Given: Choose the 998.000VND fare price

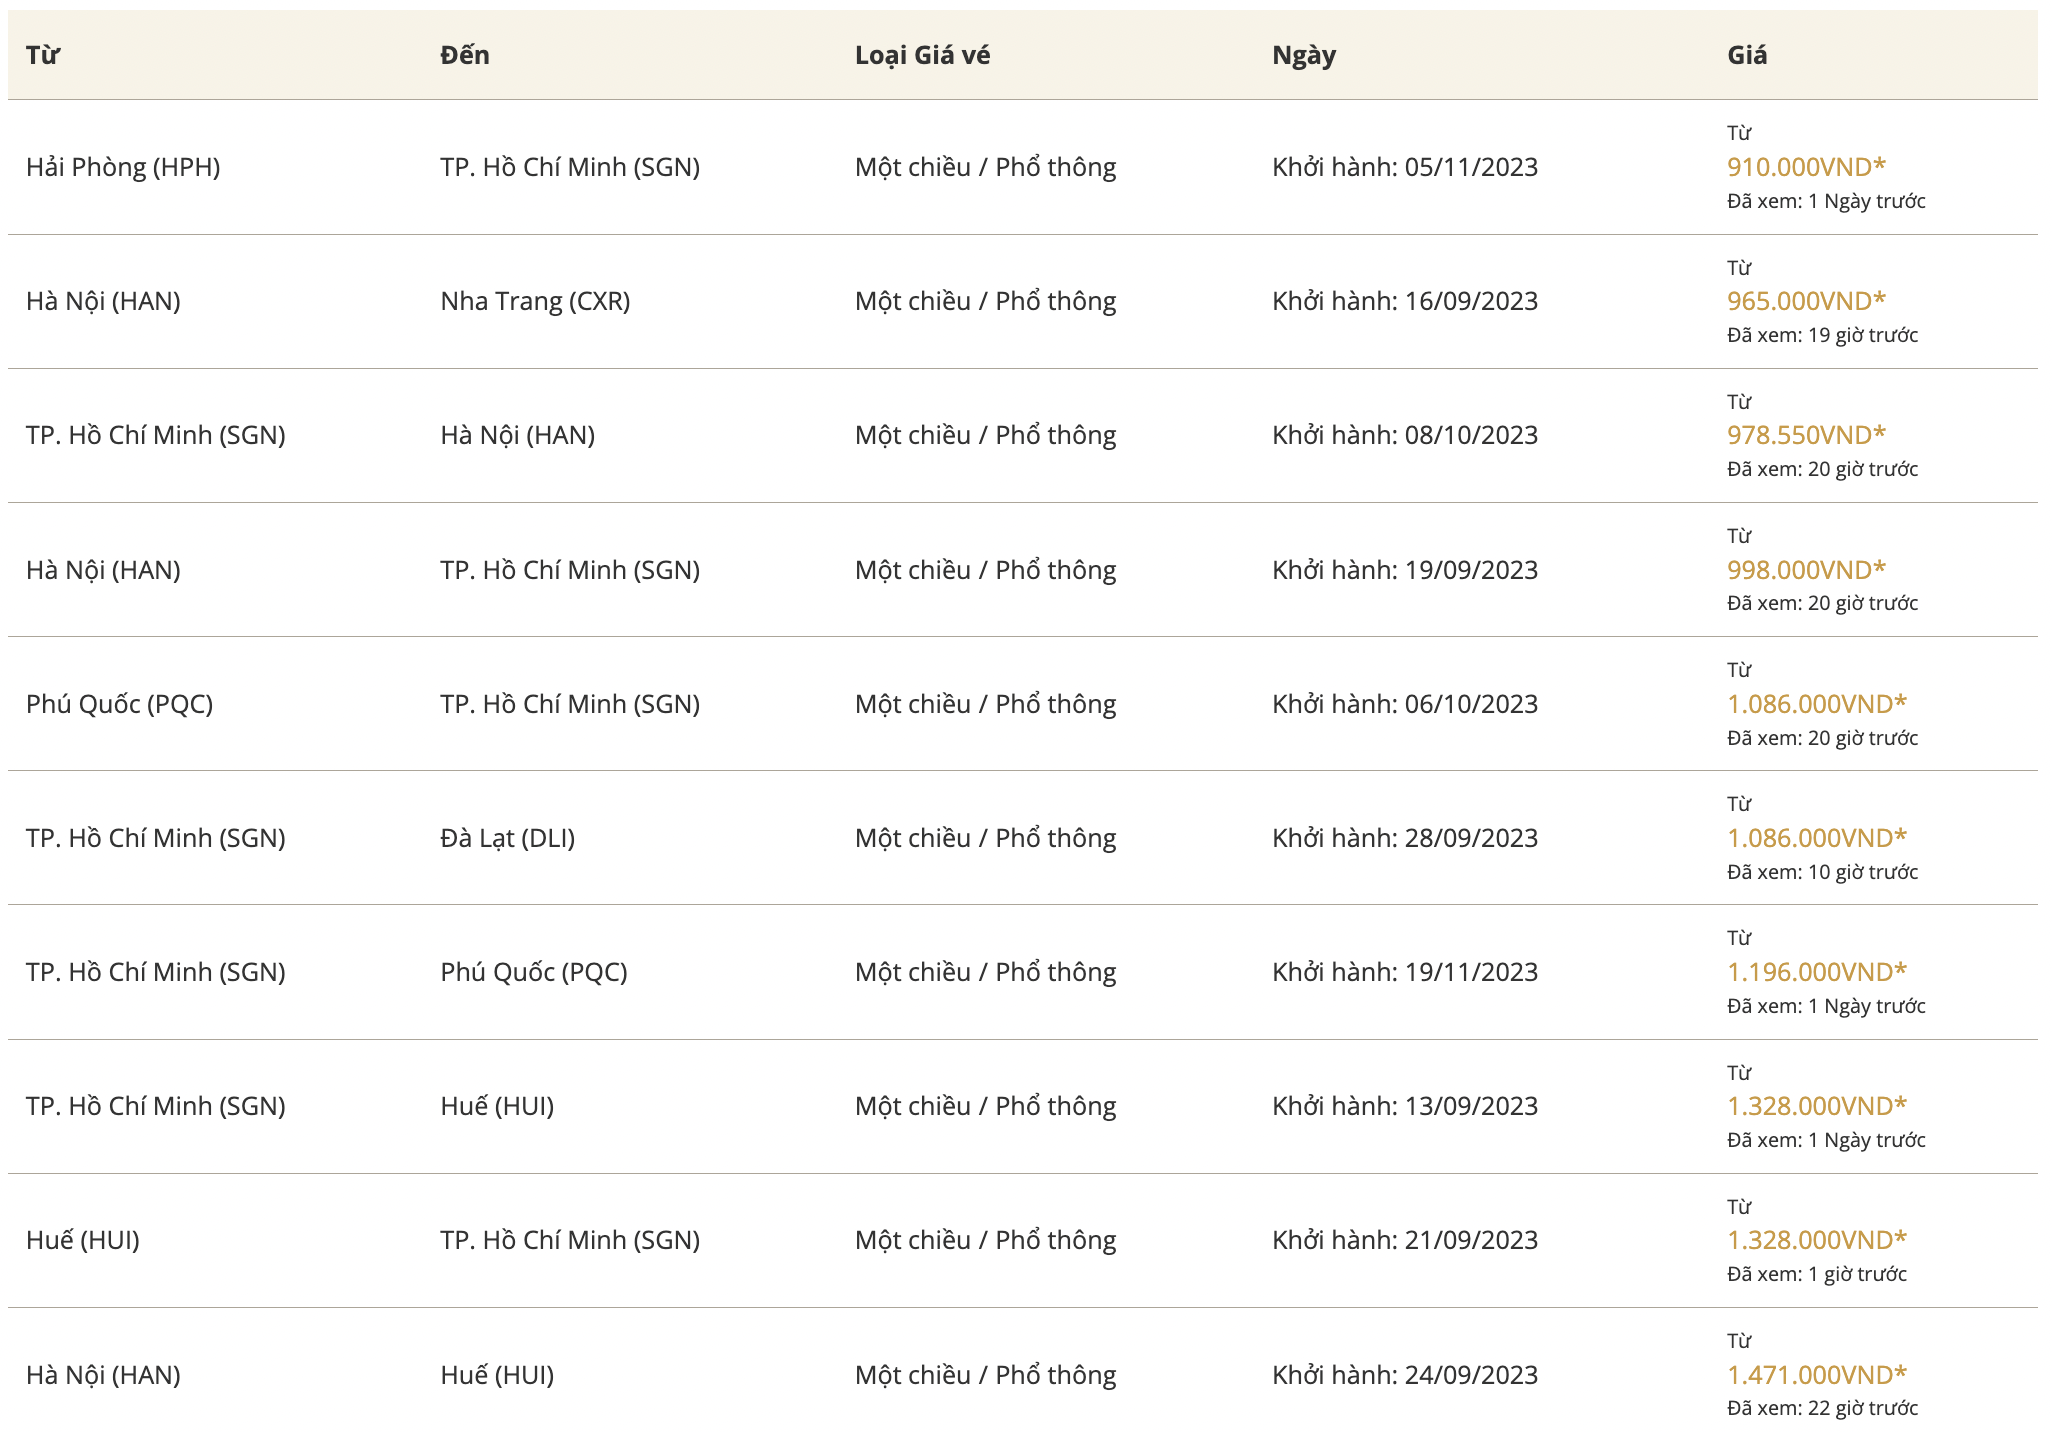Looking at the screenshot, I should (1806, 570).
